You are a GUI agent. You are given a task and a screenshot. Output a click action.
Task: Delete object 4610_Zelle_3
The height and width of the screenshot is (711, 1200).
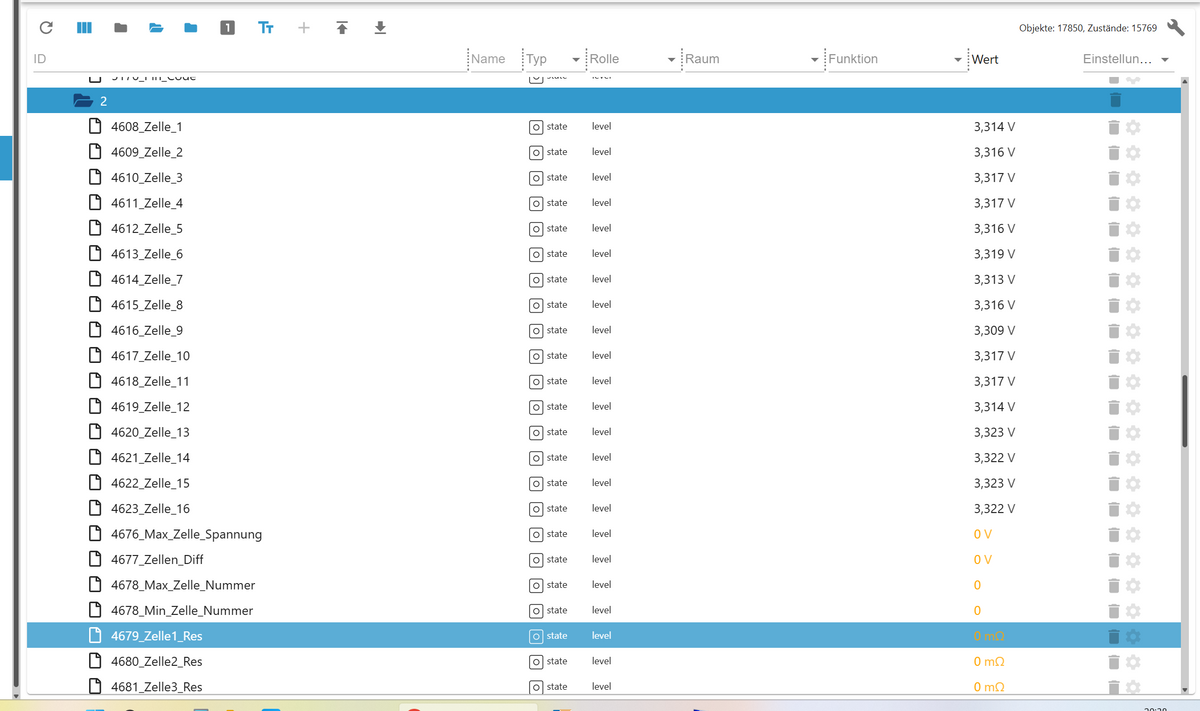[1113, 178]
